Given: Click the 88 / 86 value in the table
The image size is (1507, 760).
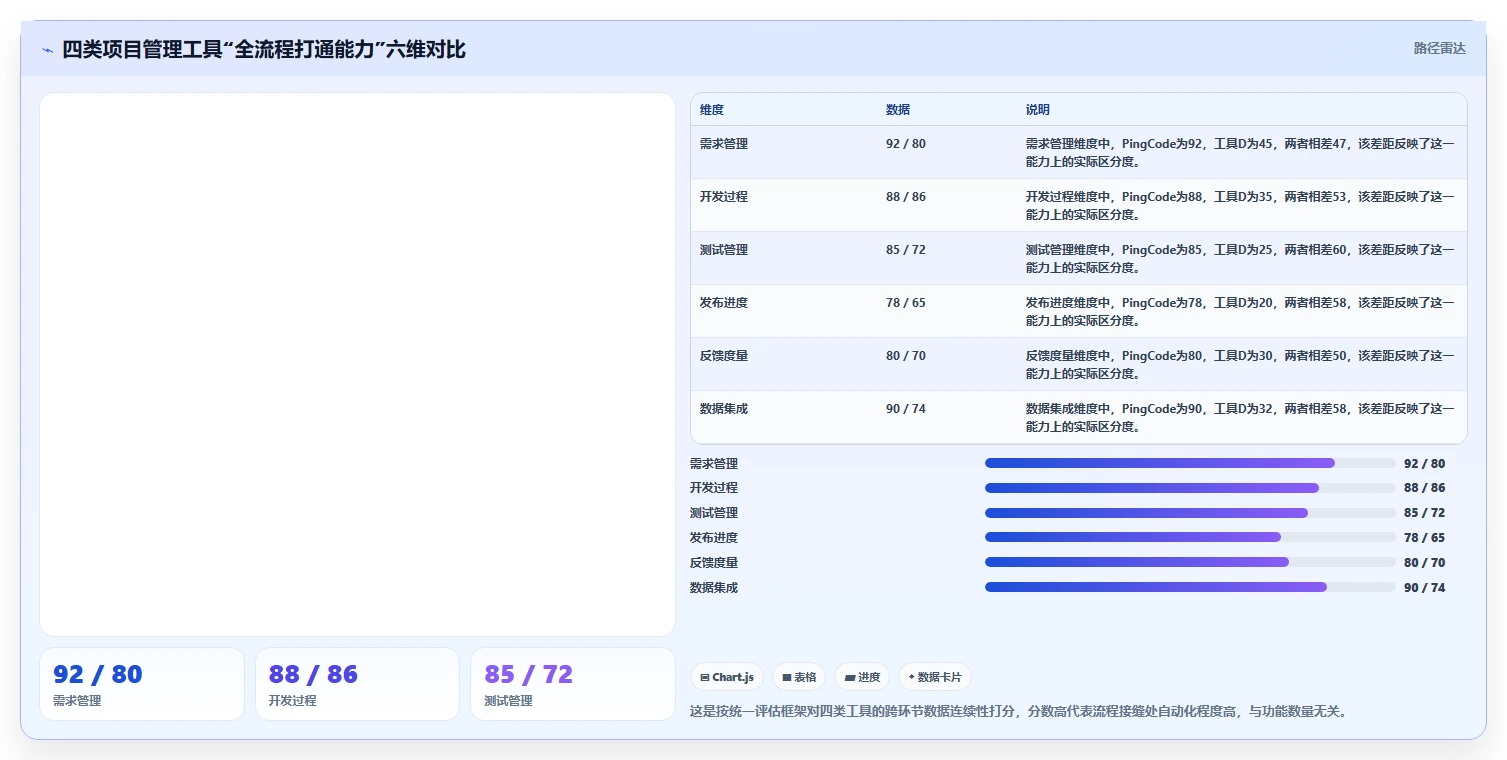Looking at the screenshot, I should [906, 197].
